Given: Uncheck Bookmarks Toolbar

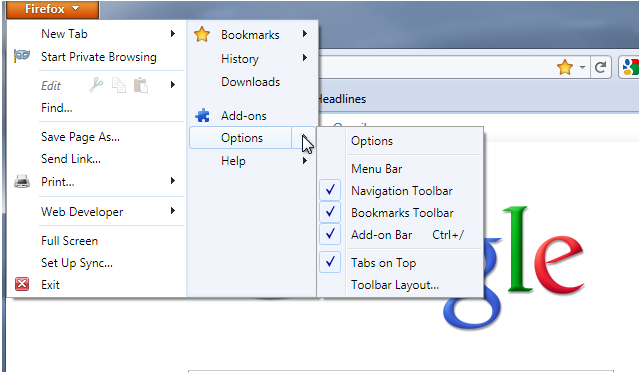Looking at the screenshot, I should point(330,213).
